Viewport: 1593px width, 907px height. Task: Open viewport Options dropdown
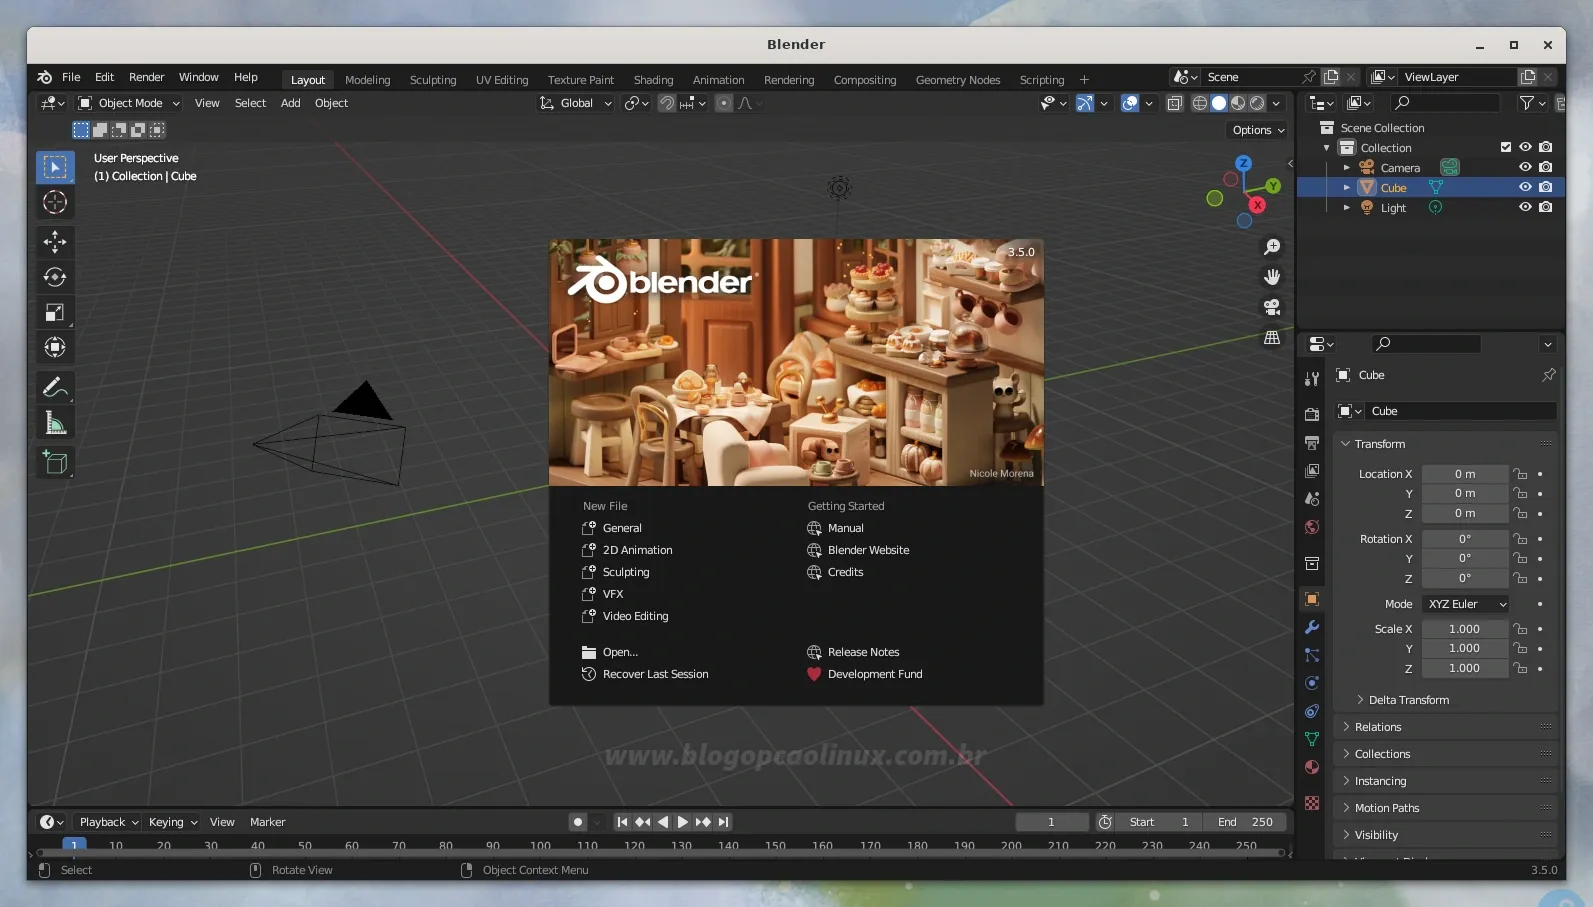point(1258,130)
